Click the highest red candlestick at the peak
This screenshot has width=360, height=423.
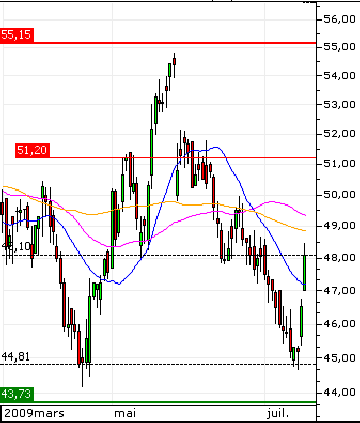pos(174,62)
